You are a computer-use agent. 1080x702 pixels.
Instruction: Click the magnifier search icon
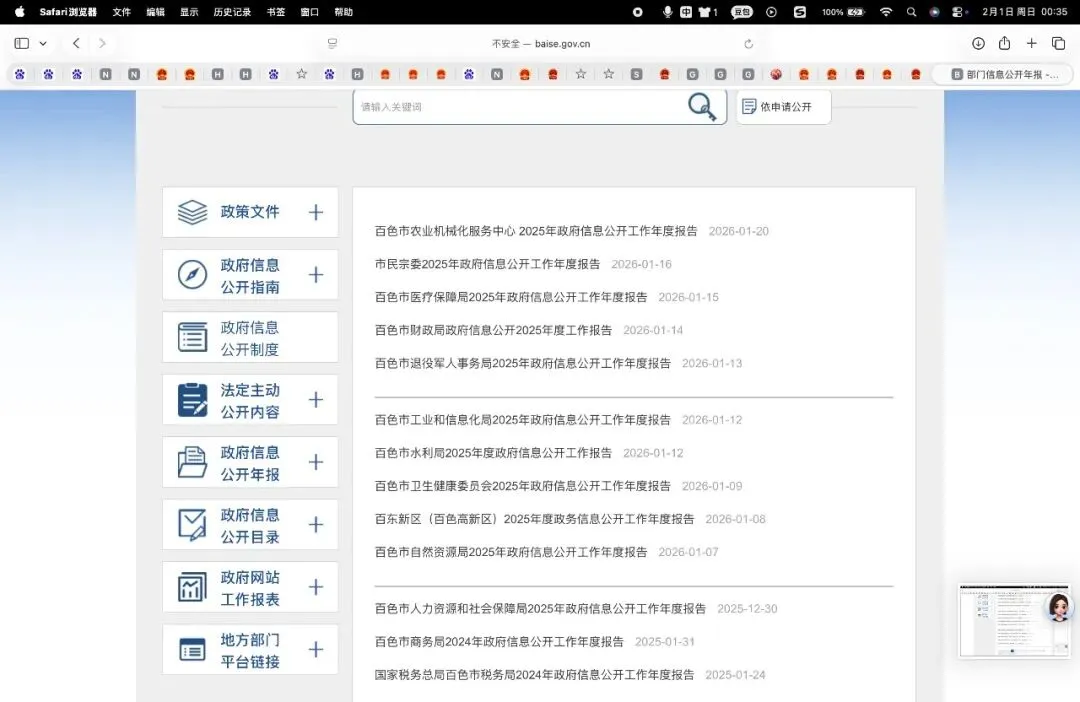702,107
